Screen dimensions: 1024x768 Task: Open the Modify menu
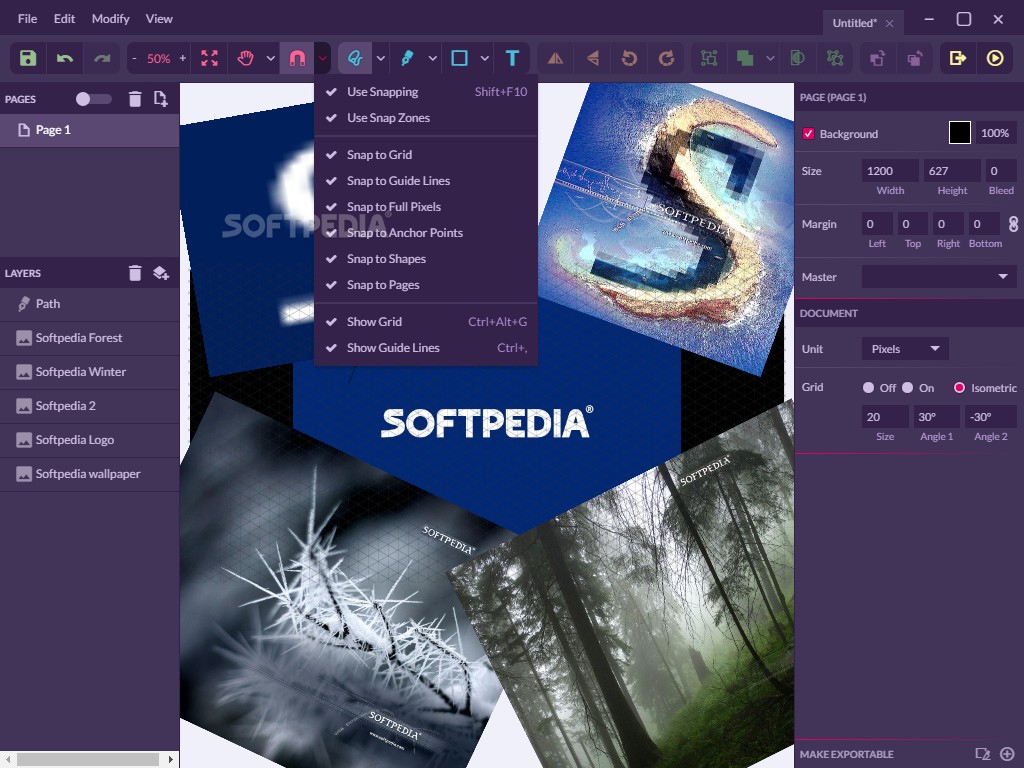click(110, 19)
